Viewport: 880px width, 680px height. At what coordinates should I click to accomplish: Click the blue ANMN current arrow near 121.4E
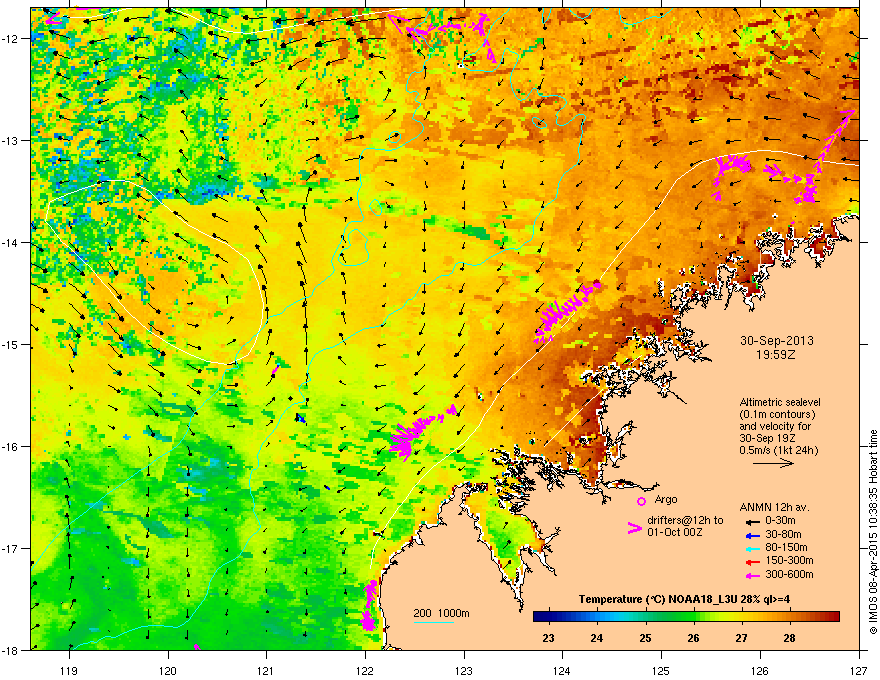click(301, 418)
